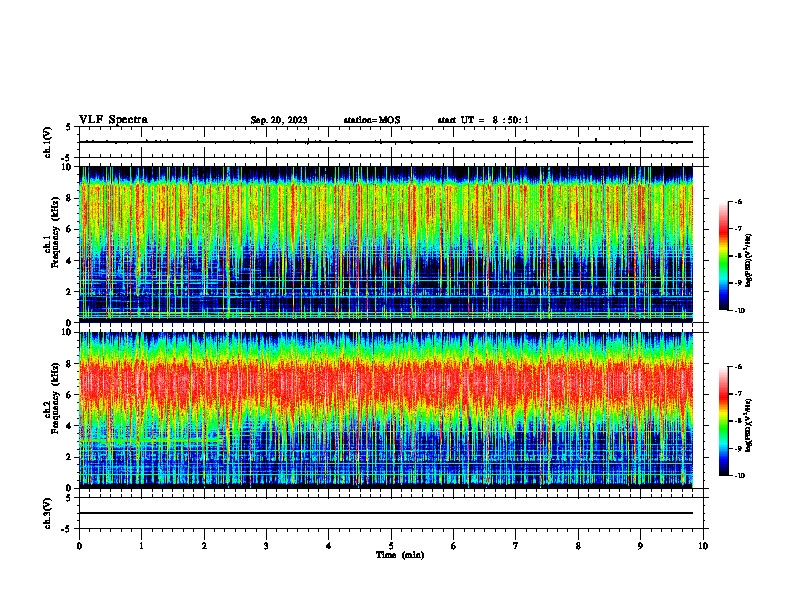Click the "5" tick on ch.1(V) axis
Screen dimensions: 792x612
(x=69, y=127)
